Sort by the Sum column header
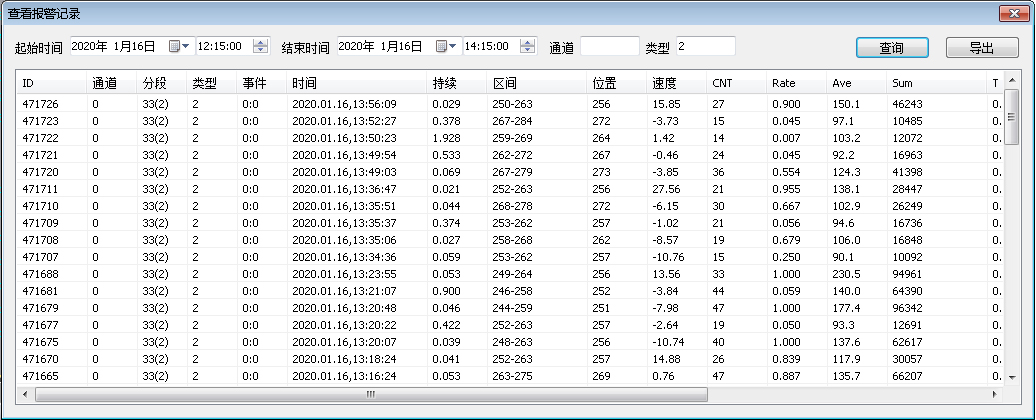This screenshot has height=420, width=1036. (937, 83)
